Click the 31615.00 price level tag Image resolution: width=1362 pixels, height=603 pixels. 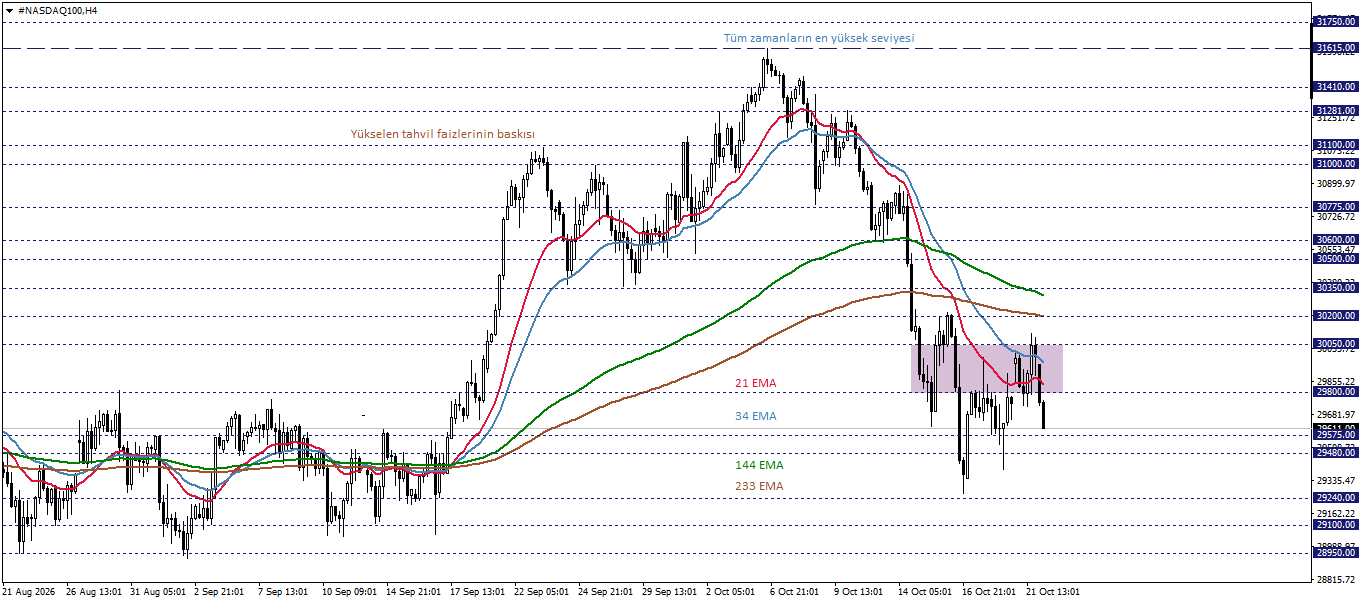pyautogui.click(x=1335, y=47)
